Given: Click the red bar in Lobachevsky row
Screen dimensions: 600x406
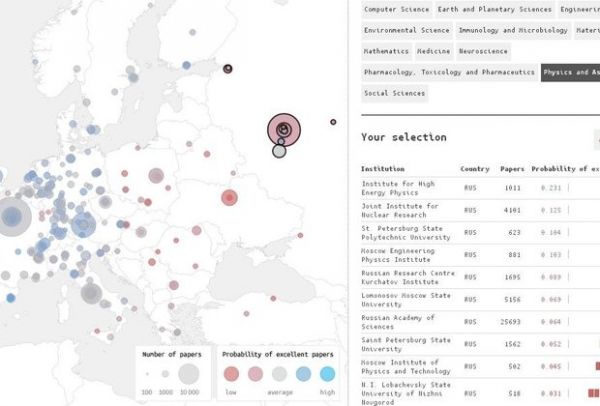Looking at the screenshot, I should (x=594, y=393).
